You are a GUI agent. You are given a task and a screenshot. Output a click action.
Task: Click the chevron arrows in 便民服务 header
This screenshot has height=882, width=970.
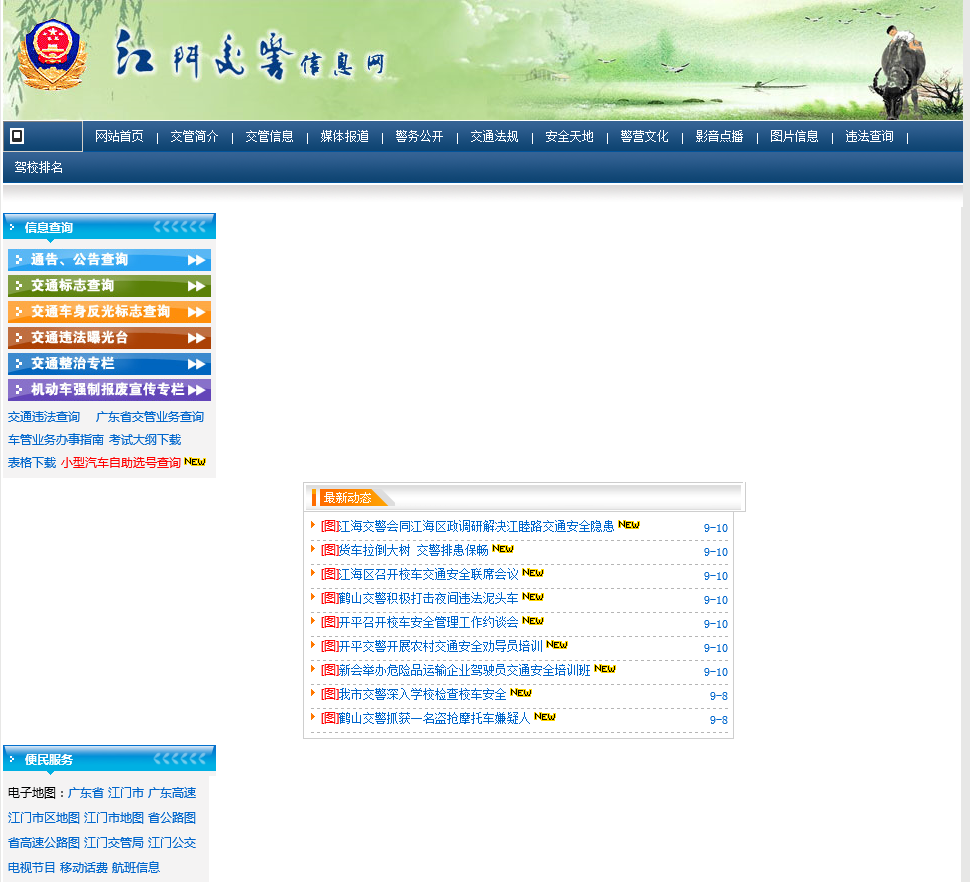[x=179, y=759]
